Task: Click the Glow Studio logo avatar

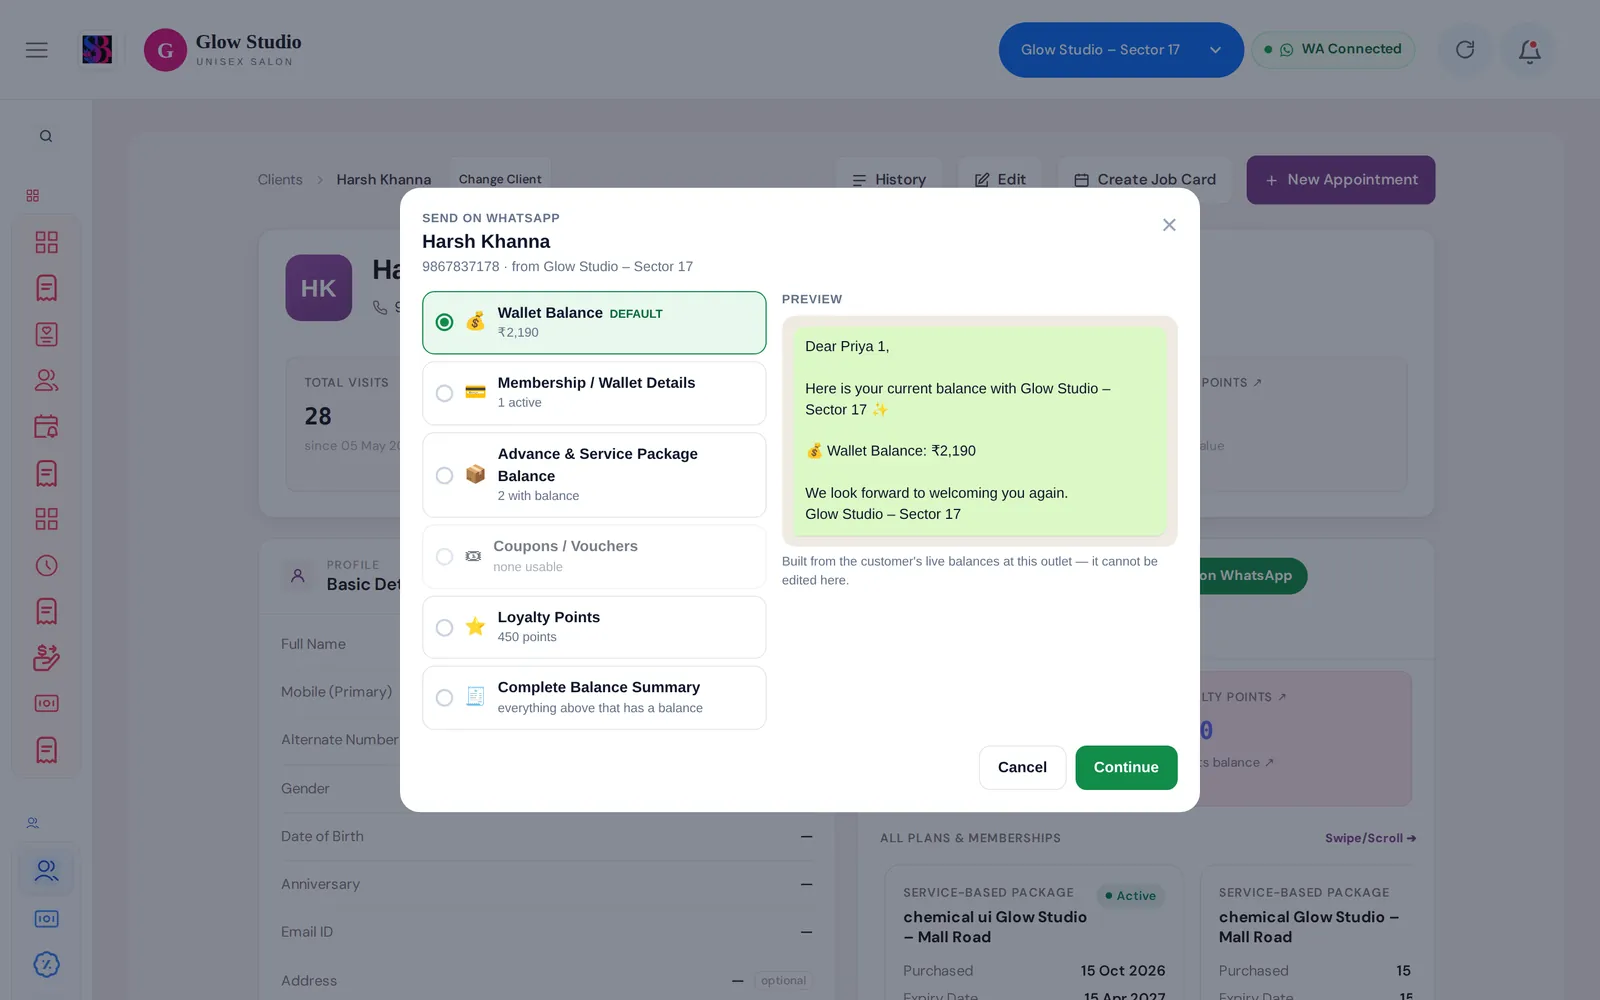Action: (165, 50)
